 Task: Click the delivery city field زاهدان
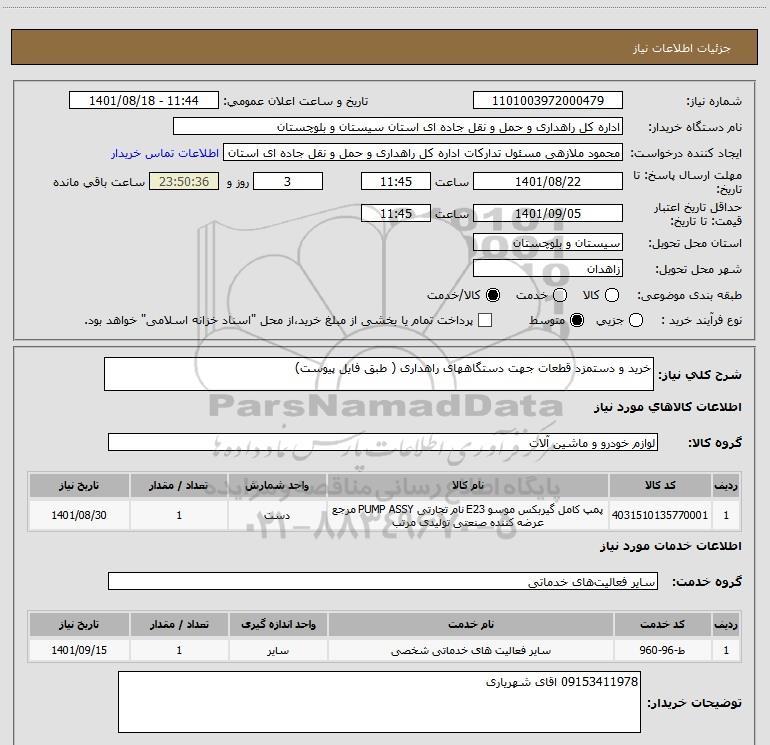[548, 268]
